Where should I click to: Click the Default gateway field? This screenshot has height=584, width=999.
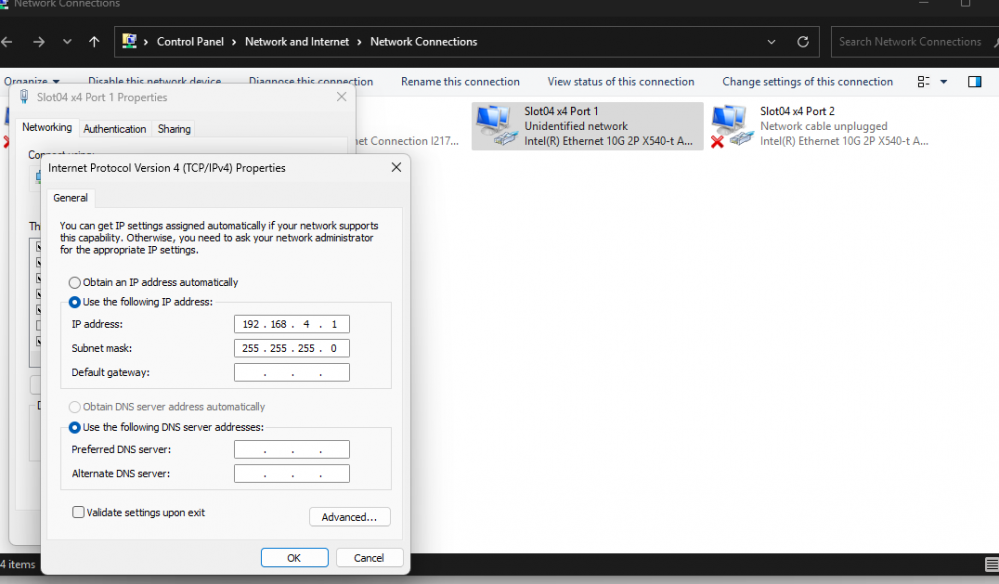pos(292,373)
